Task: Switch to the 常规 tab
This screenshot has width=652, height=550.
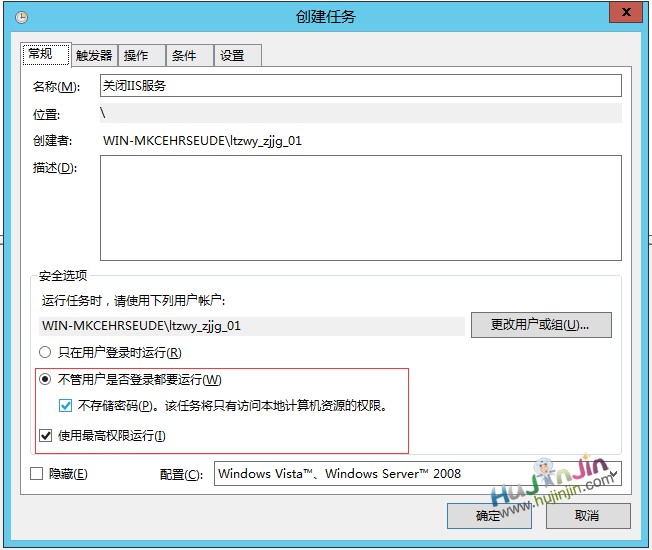Action: point(46,54)
